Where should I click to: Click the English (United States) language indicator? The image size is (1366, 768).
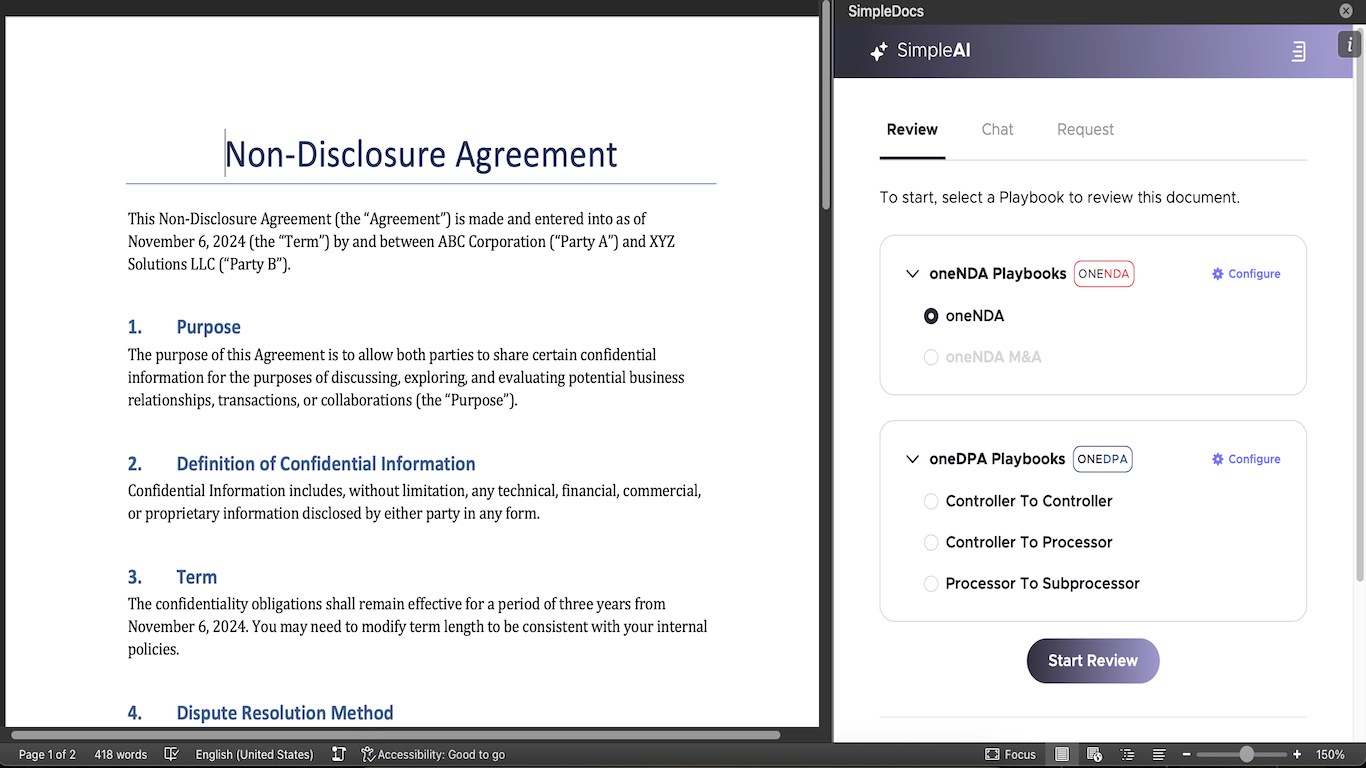[x=254, y=754]
